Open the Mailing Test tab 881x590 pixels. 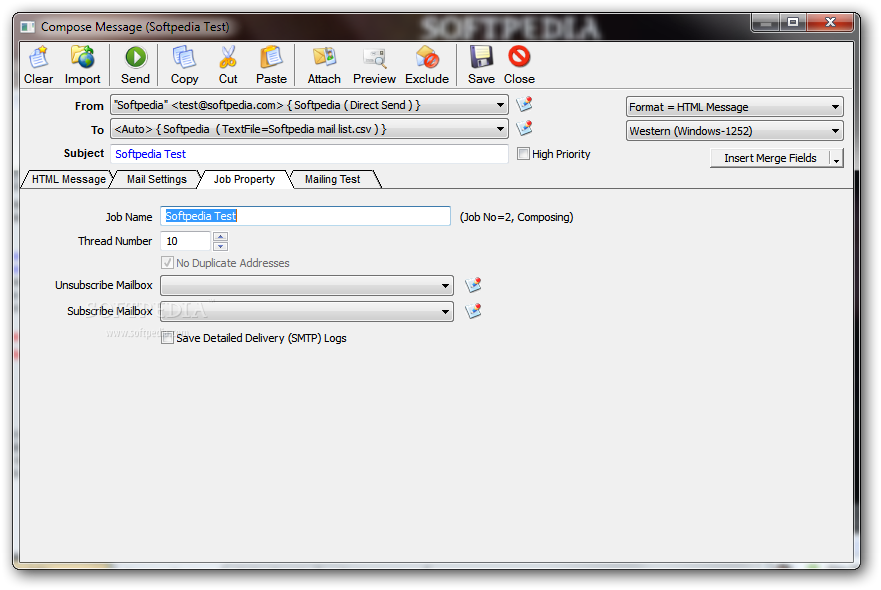pyautogui.click(x=333, y=179)
